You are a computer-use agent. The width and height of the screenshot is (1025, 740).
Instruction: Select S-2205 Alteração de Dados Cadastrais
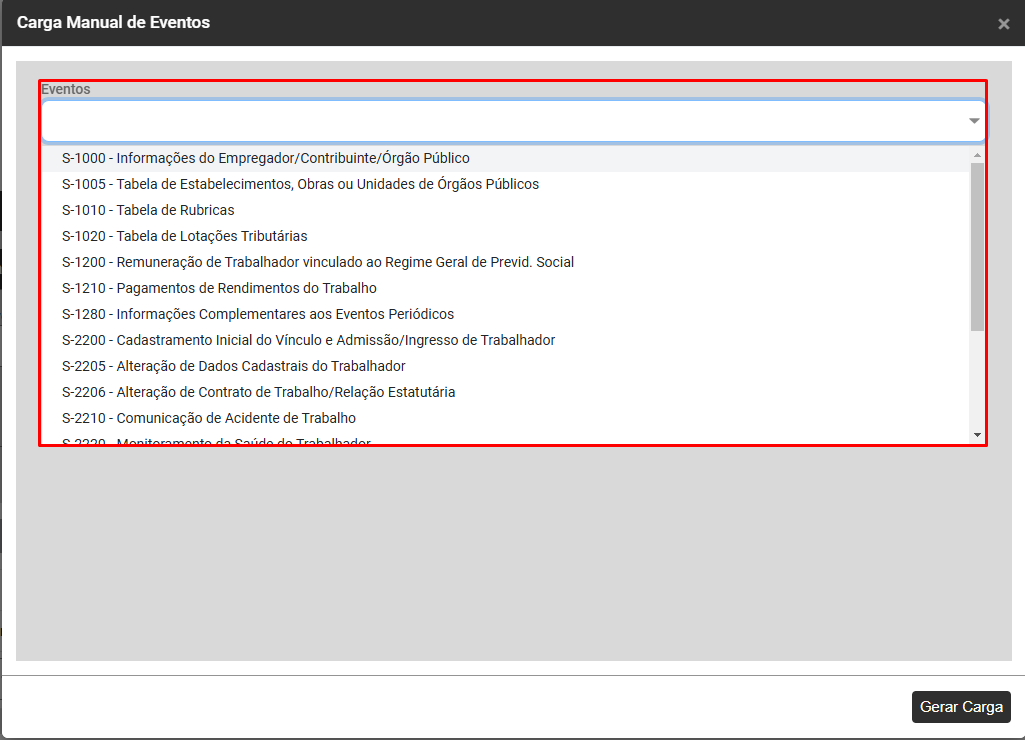coord(233,366)
